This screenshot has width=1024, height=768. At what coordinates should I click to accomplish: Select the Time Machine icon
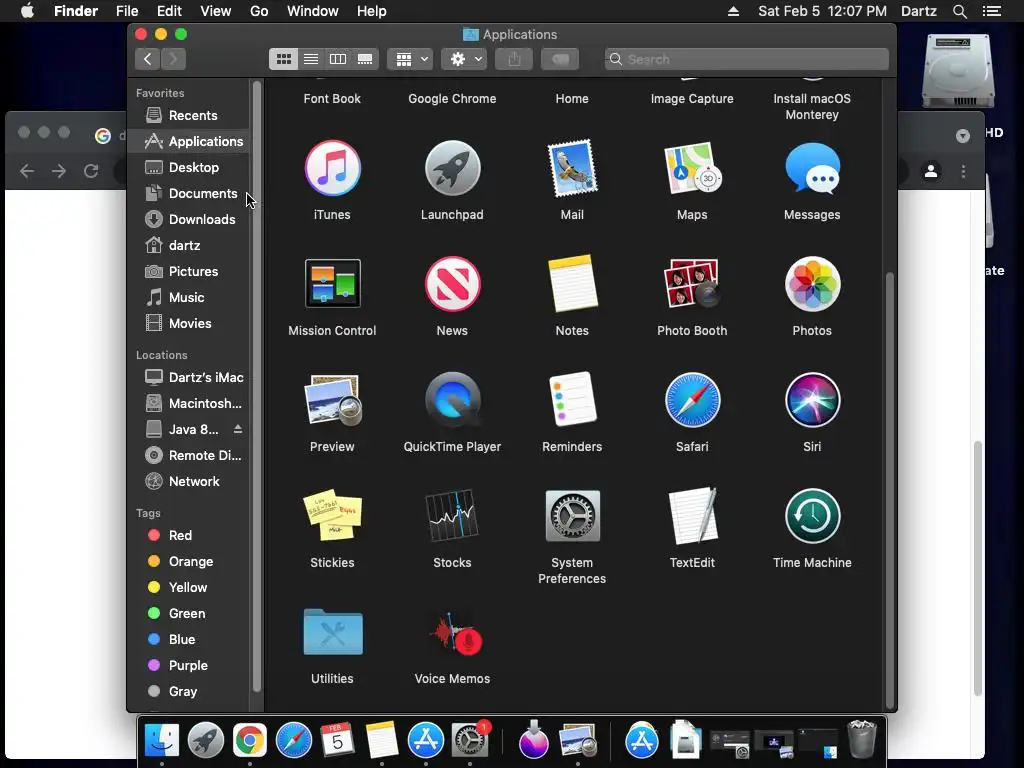tap(812, 516)
